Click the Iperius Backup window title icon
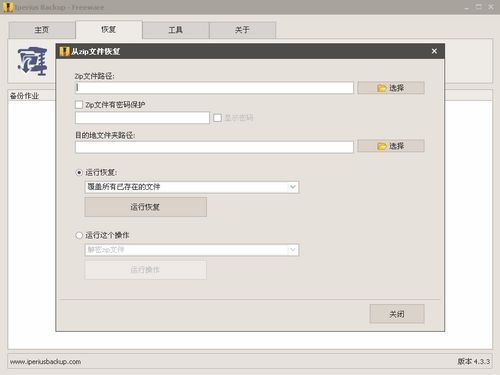 [8, 7]
